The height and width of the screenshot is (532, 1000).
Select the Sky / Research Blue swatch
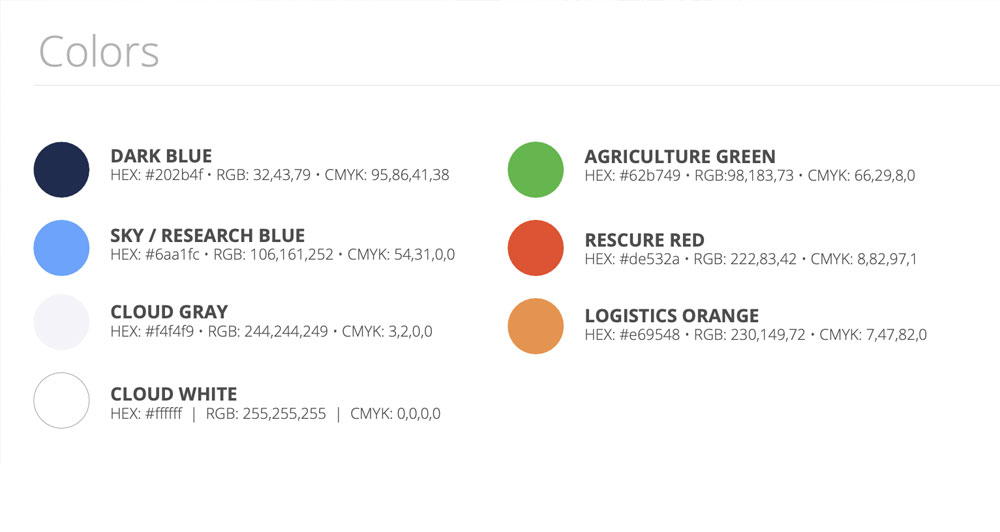[62, 247]
